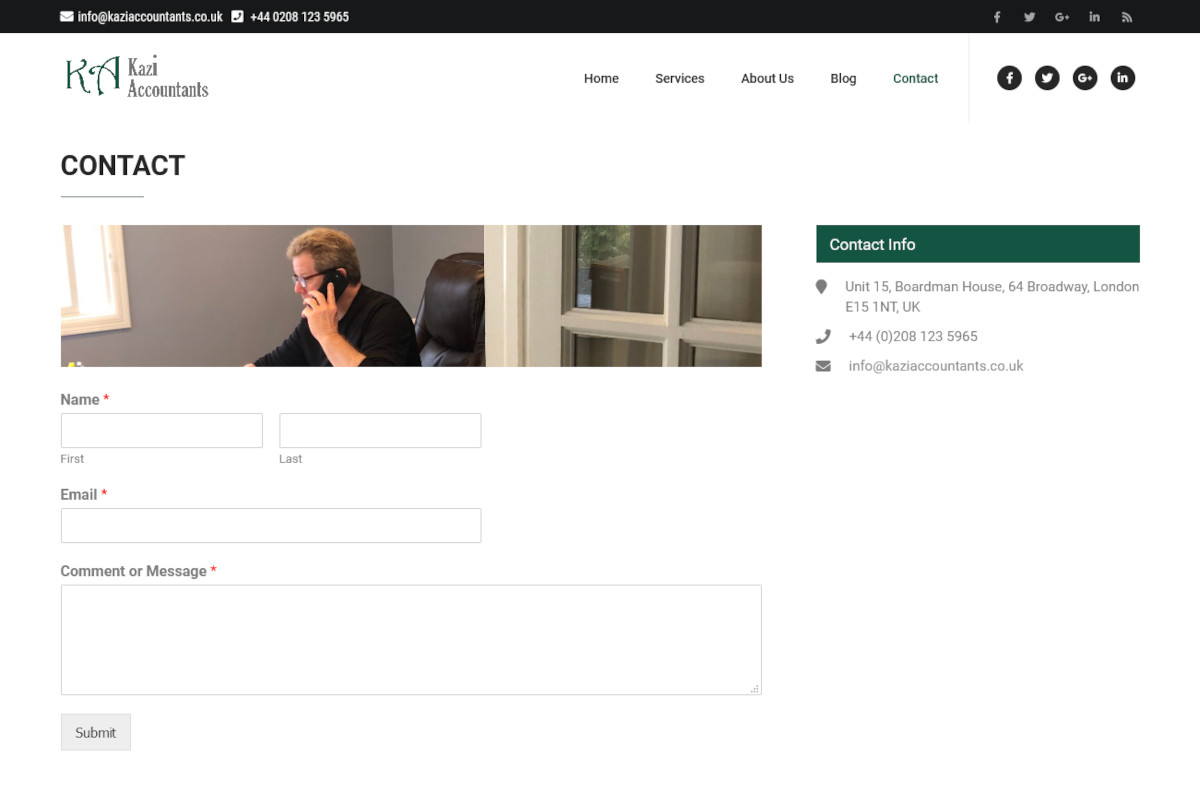Image resolution: width=1200 pixels, height=800 pixels.
Task: Click the Comment or Message label
Action: point(138,572)
